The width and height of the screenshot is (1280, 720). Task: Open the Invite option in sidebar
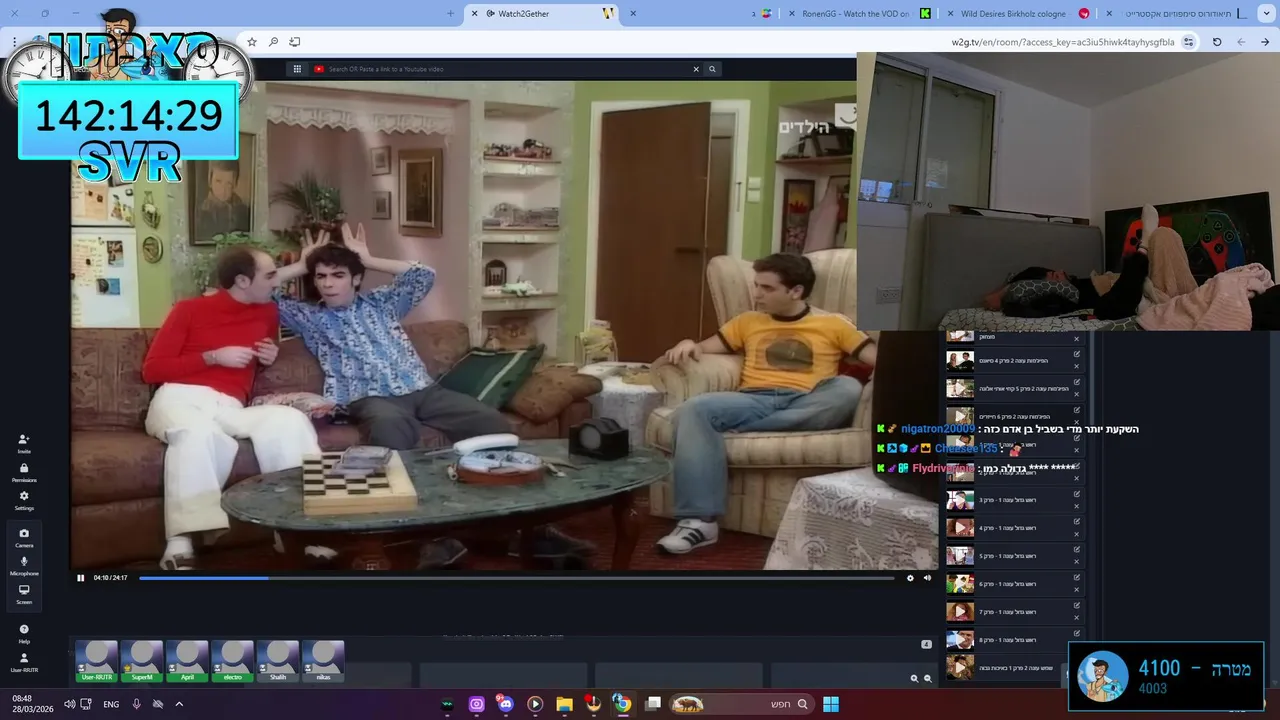pos(24,443)
